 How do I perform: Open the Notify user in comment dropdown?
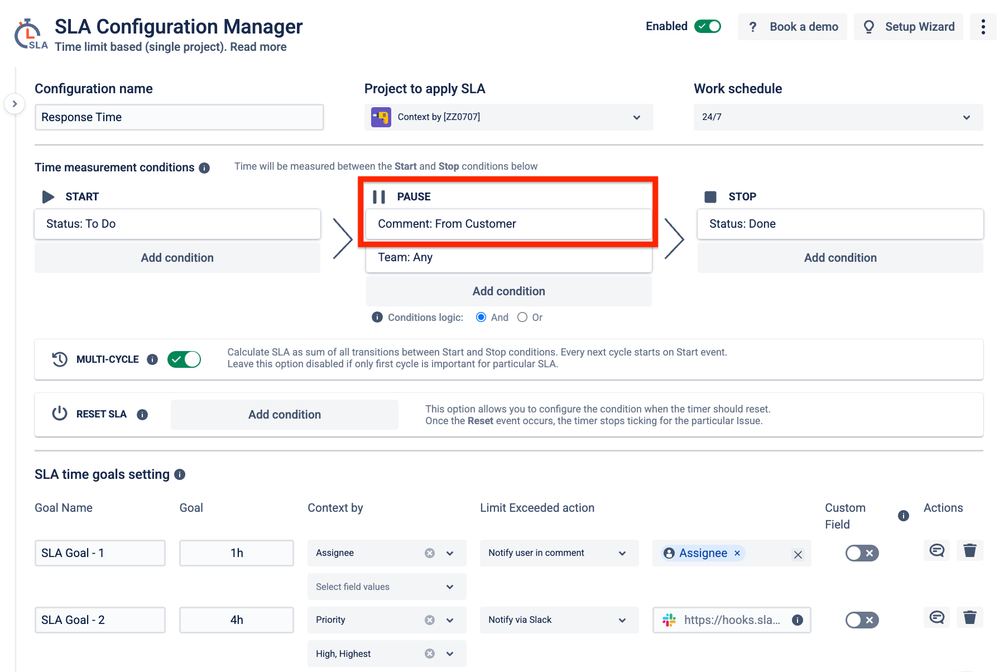pos(559,554)
